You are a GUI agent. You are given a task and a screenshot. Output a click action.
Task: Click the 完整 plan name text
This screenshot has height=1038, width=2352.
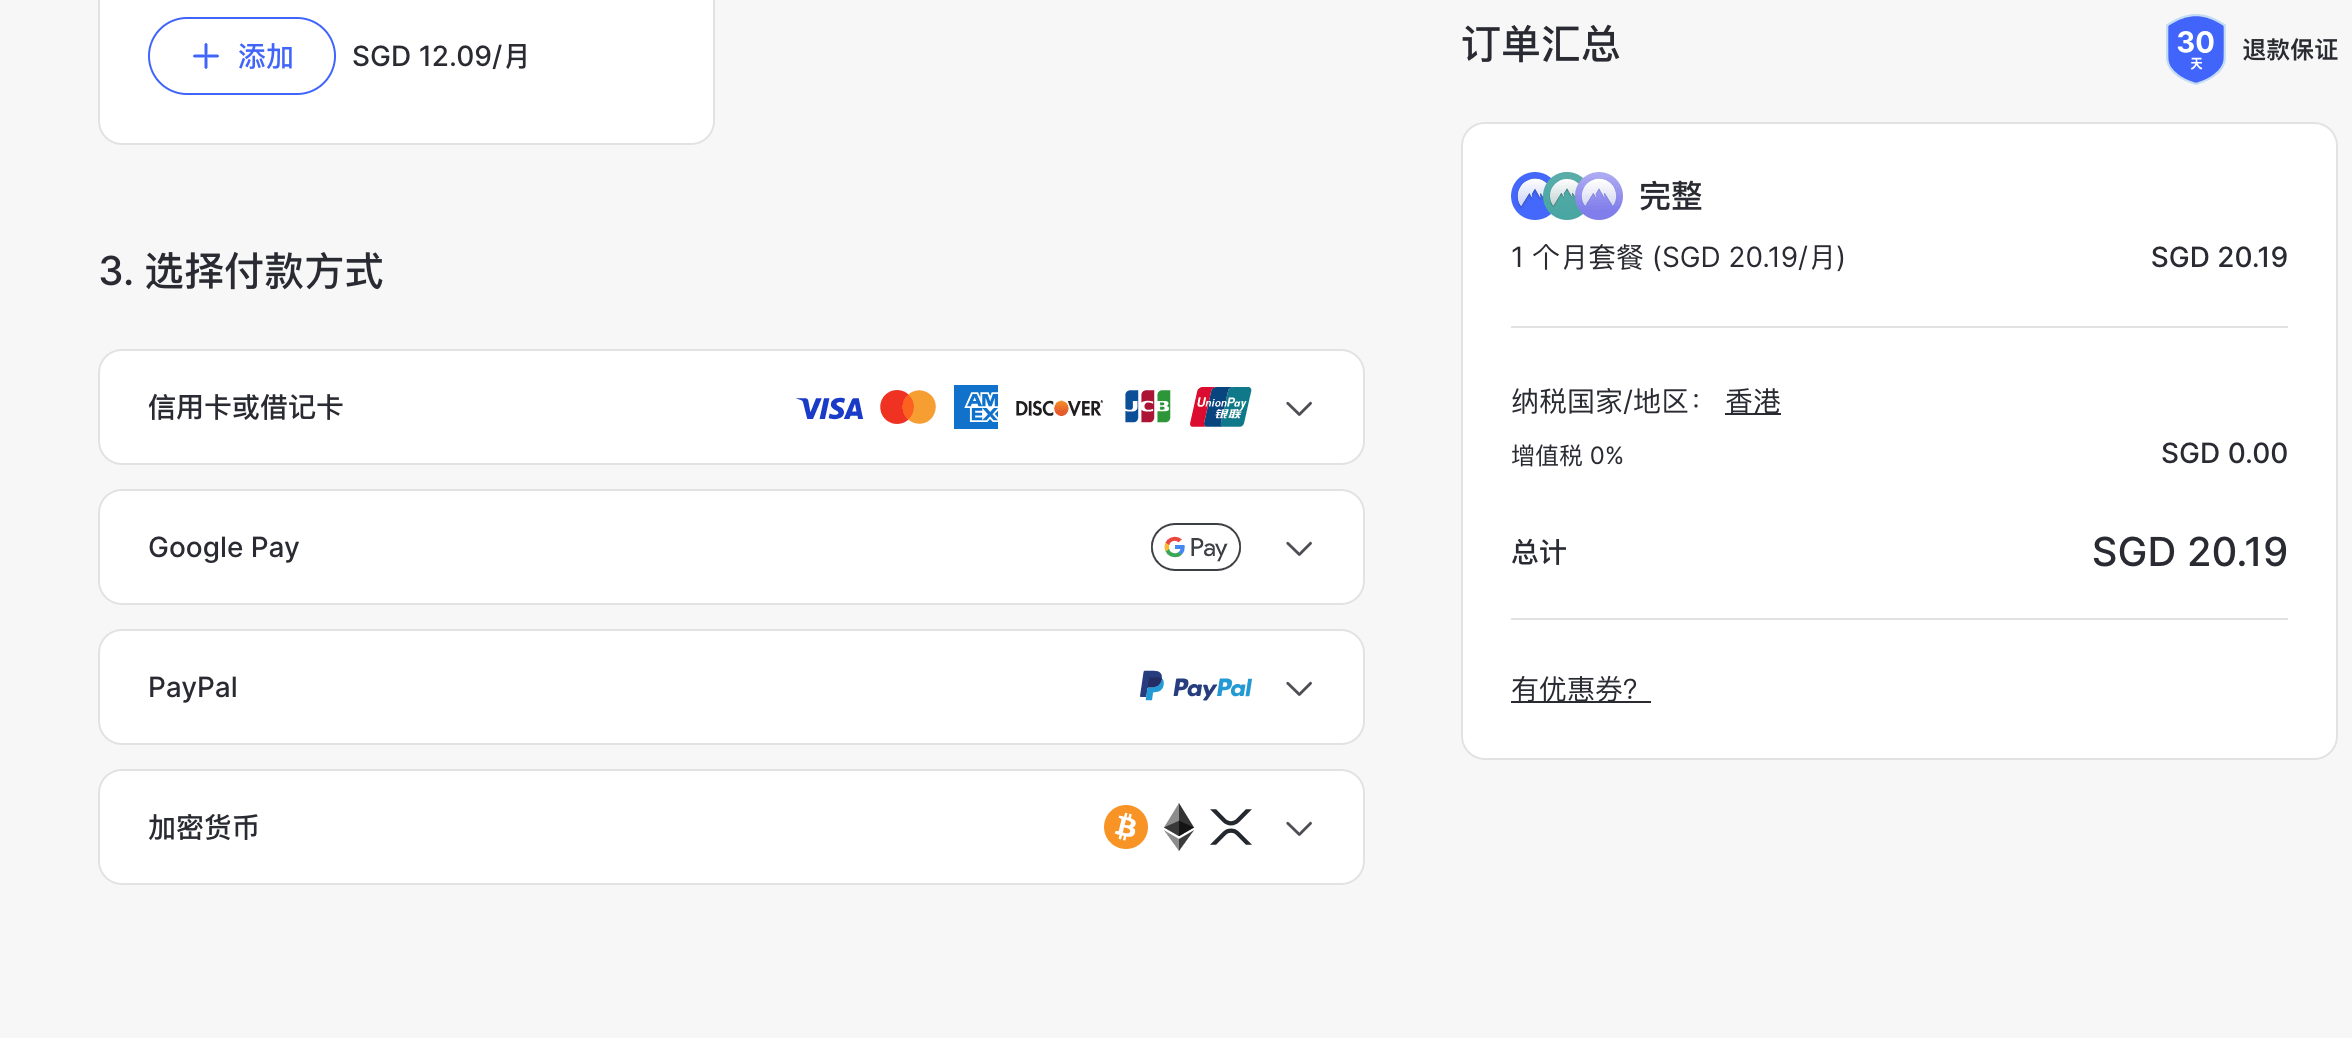[1670, 196]
